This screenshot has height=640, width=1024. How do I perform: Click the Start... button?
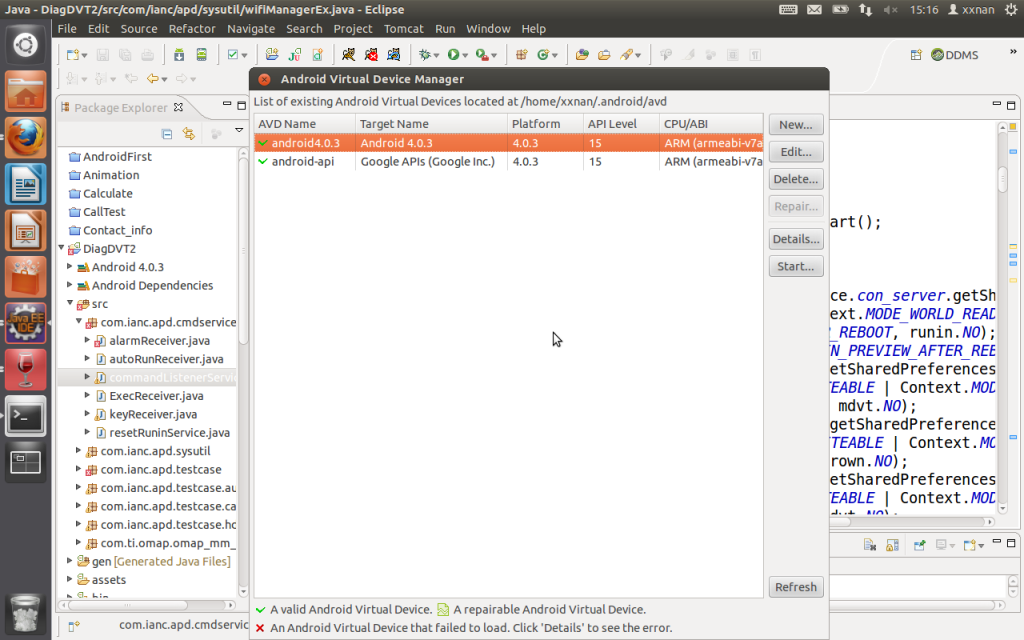click(x=795, y=266)
